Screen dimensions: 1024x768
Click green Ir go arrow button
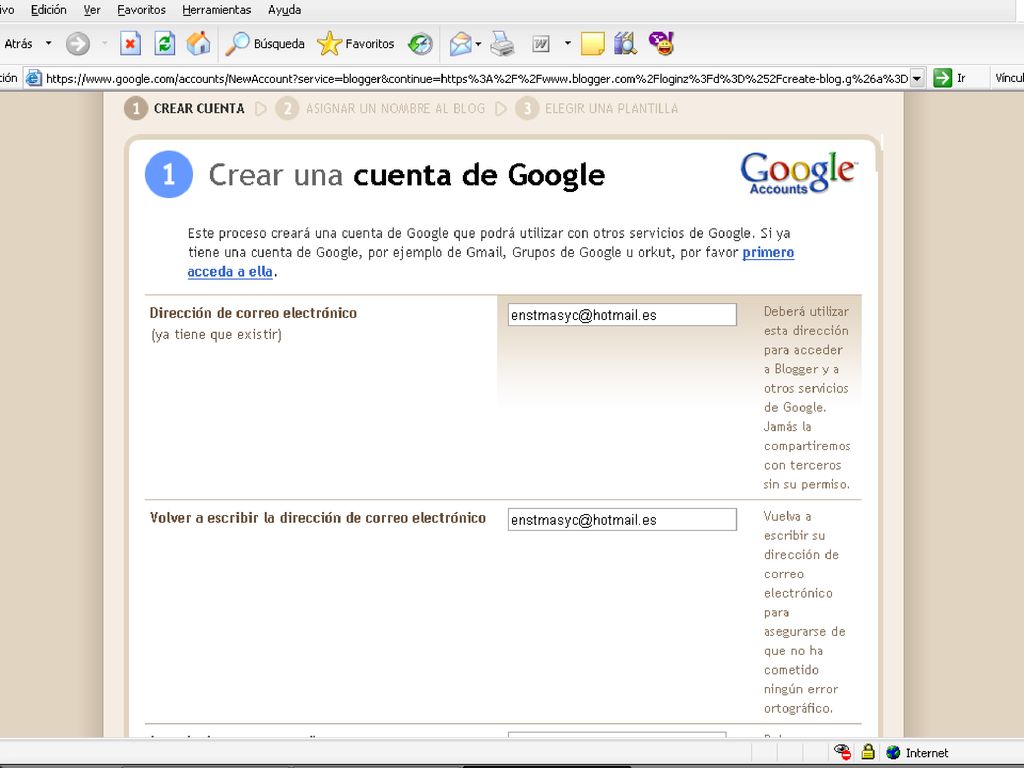[942, 78]
